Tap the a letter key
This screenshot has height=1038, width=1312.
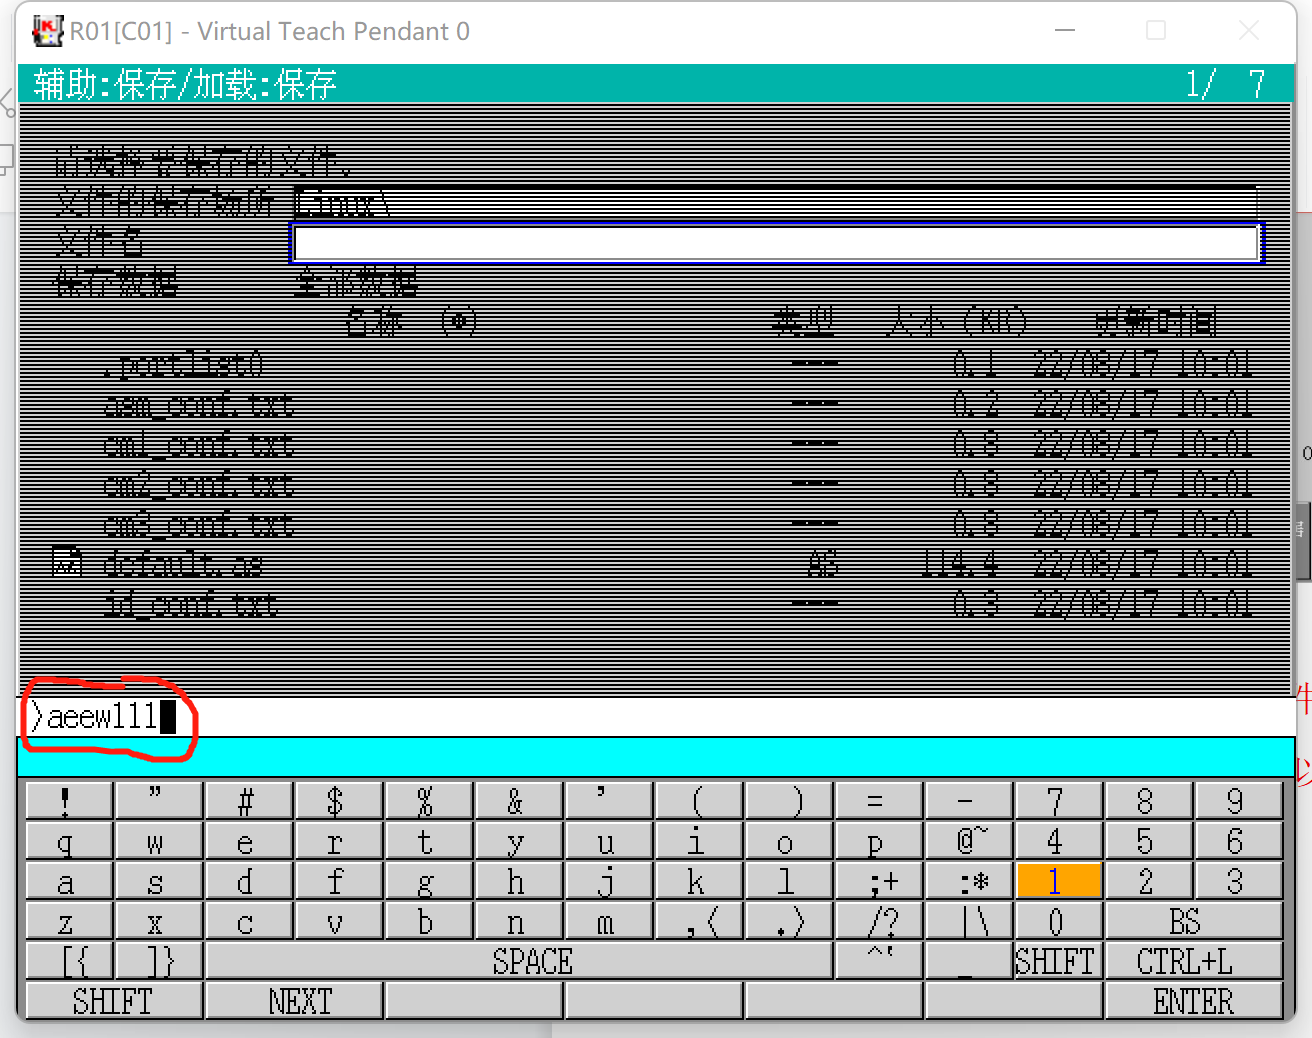pyautogui.click(x=68, y=881)
